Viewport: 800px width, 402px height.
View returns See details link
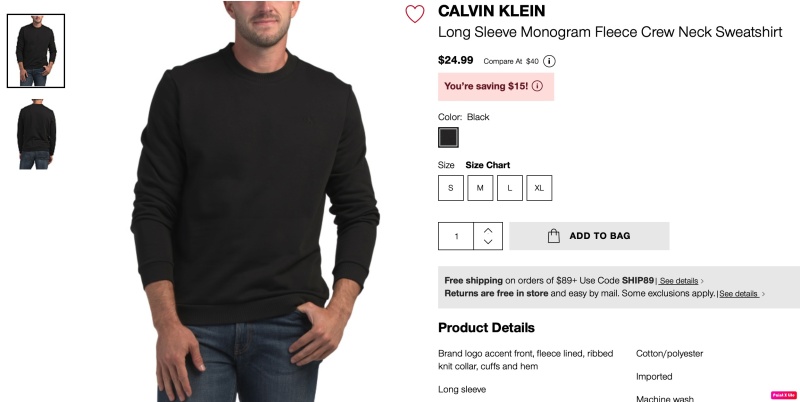tap(739, 294)
